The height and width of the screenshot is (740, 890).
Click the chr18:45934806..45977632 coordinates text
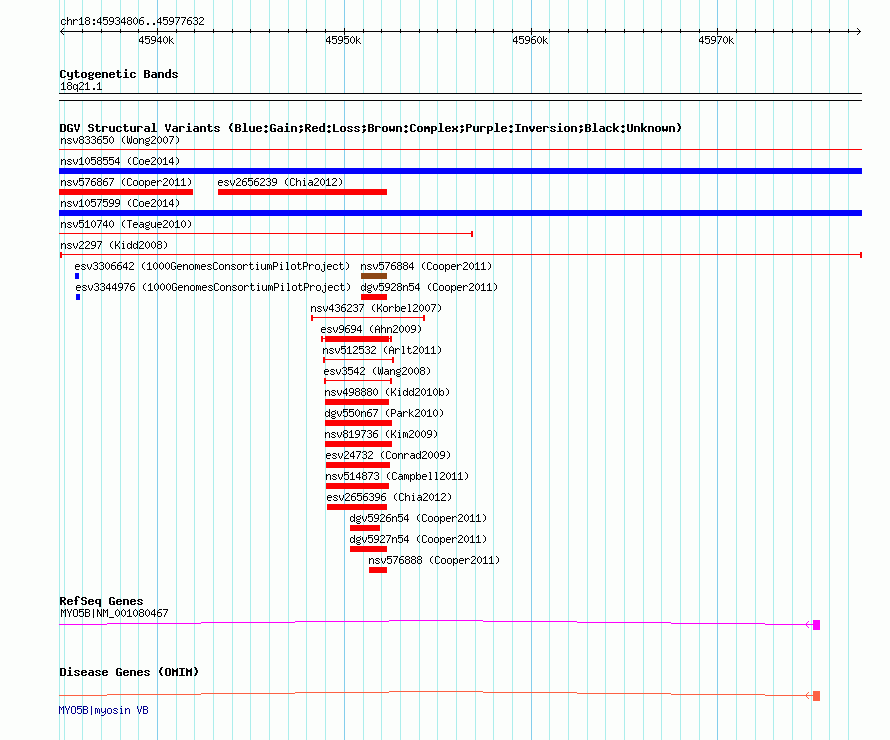[x=132, y=21]
